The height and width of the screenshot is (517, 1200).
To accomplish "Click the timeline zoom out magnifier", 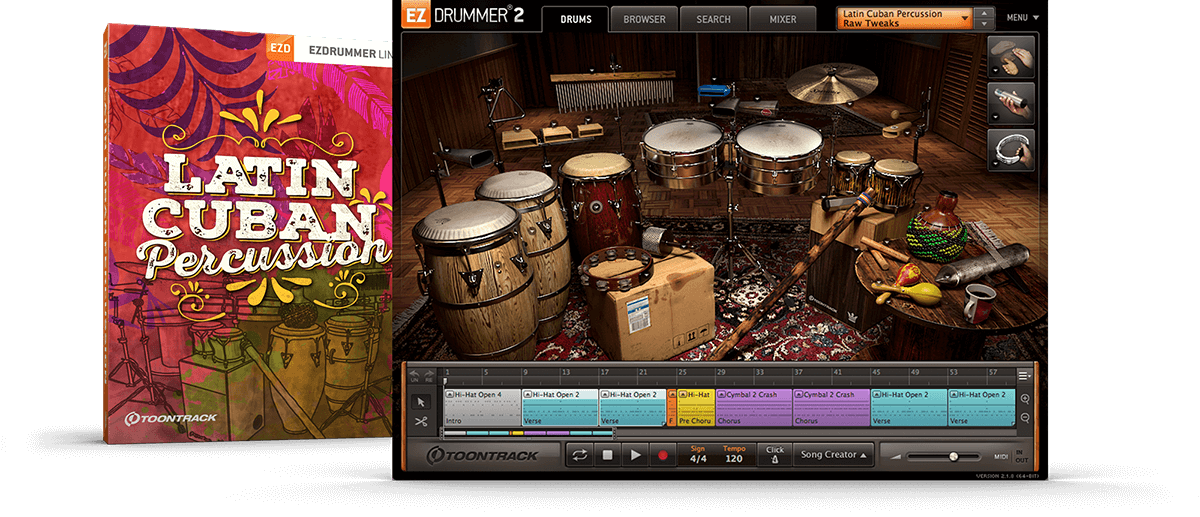I will point(1025,418).
